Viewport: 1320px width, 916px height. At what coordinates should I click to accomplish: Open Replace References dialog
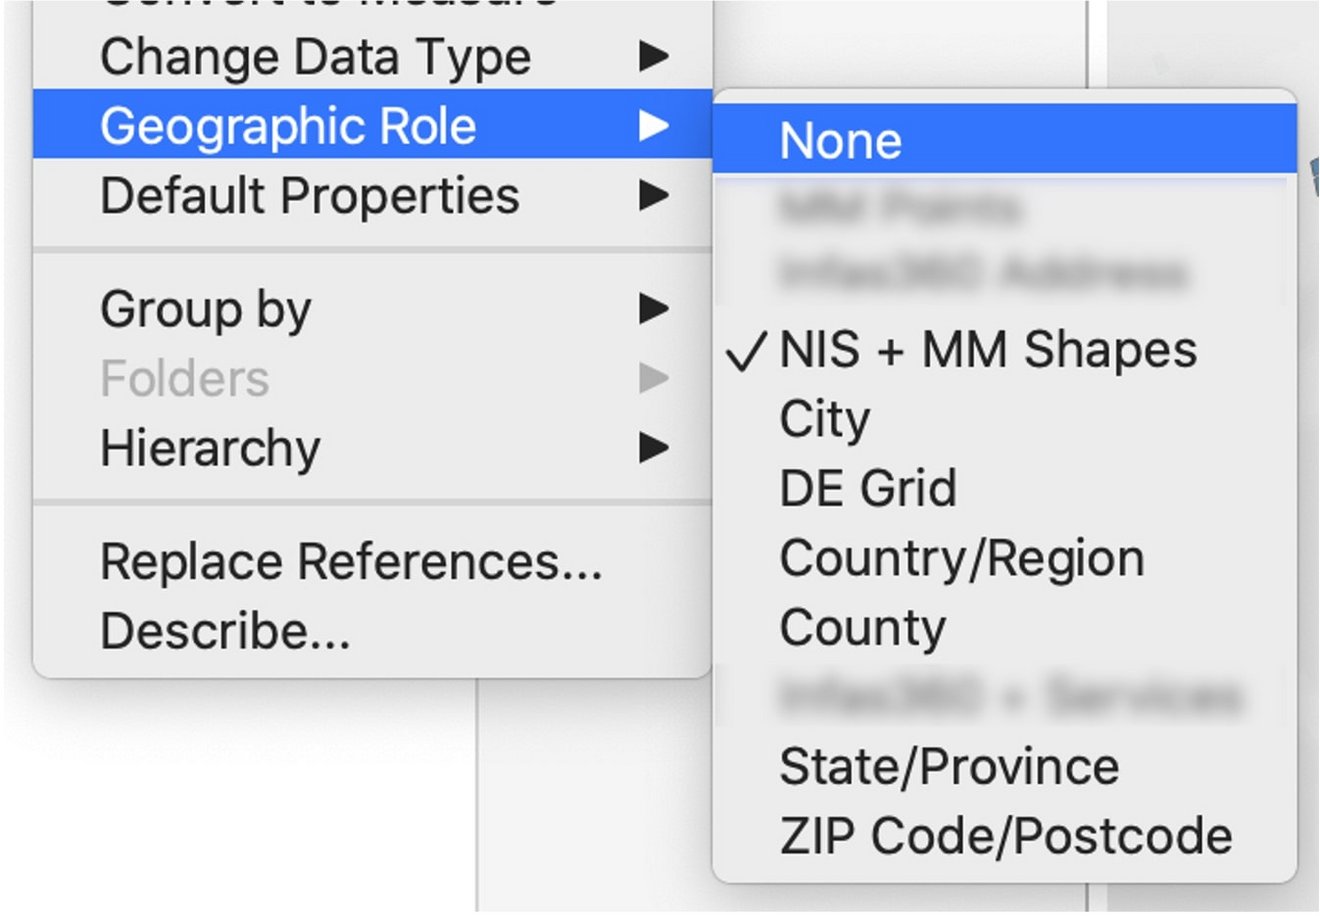click(x=350, y=562)
